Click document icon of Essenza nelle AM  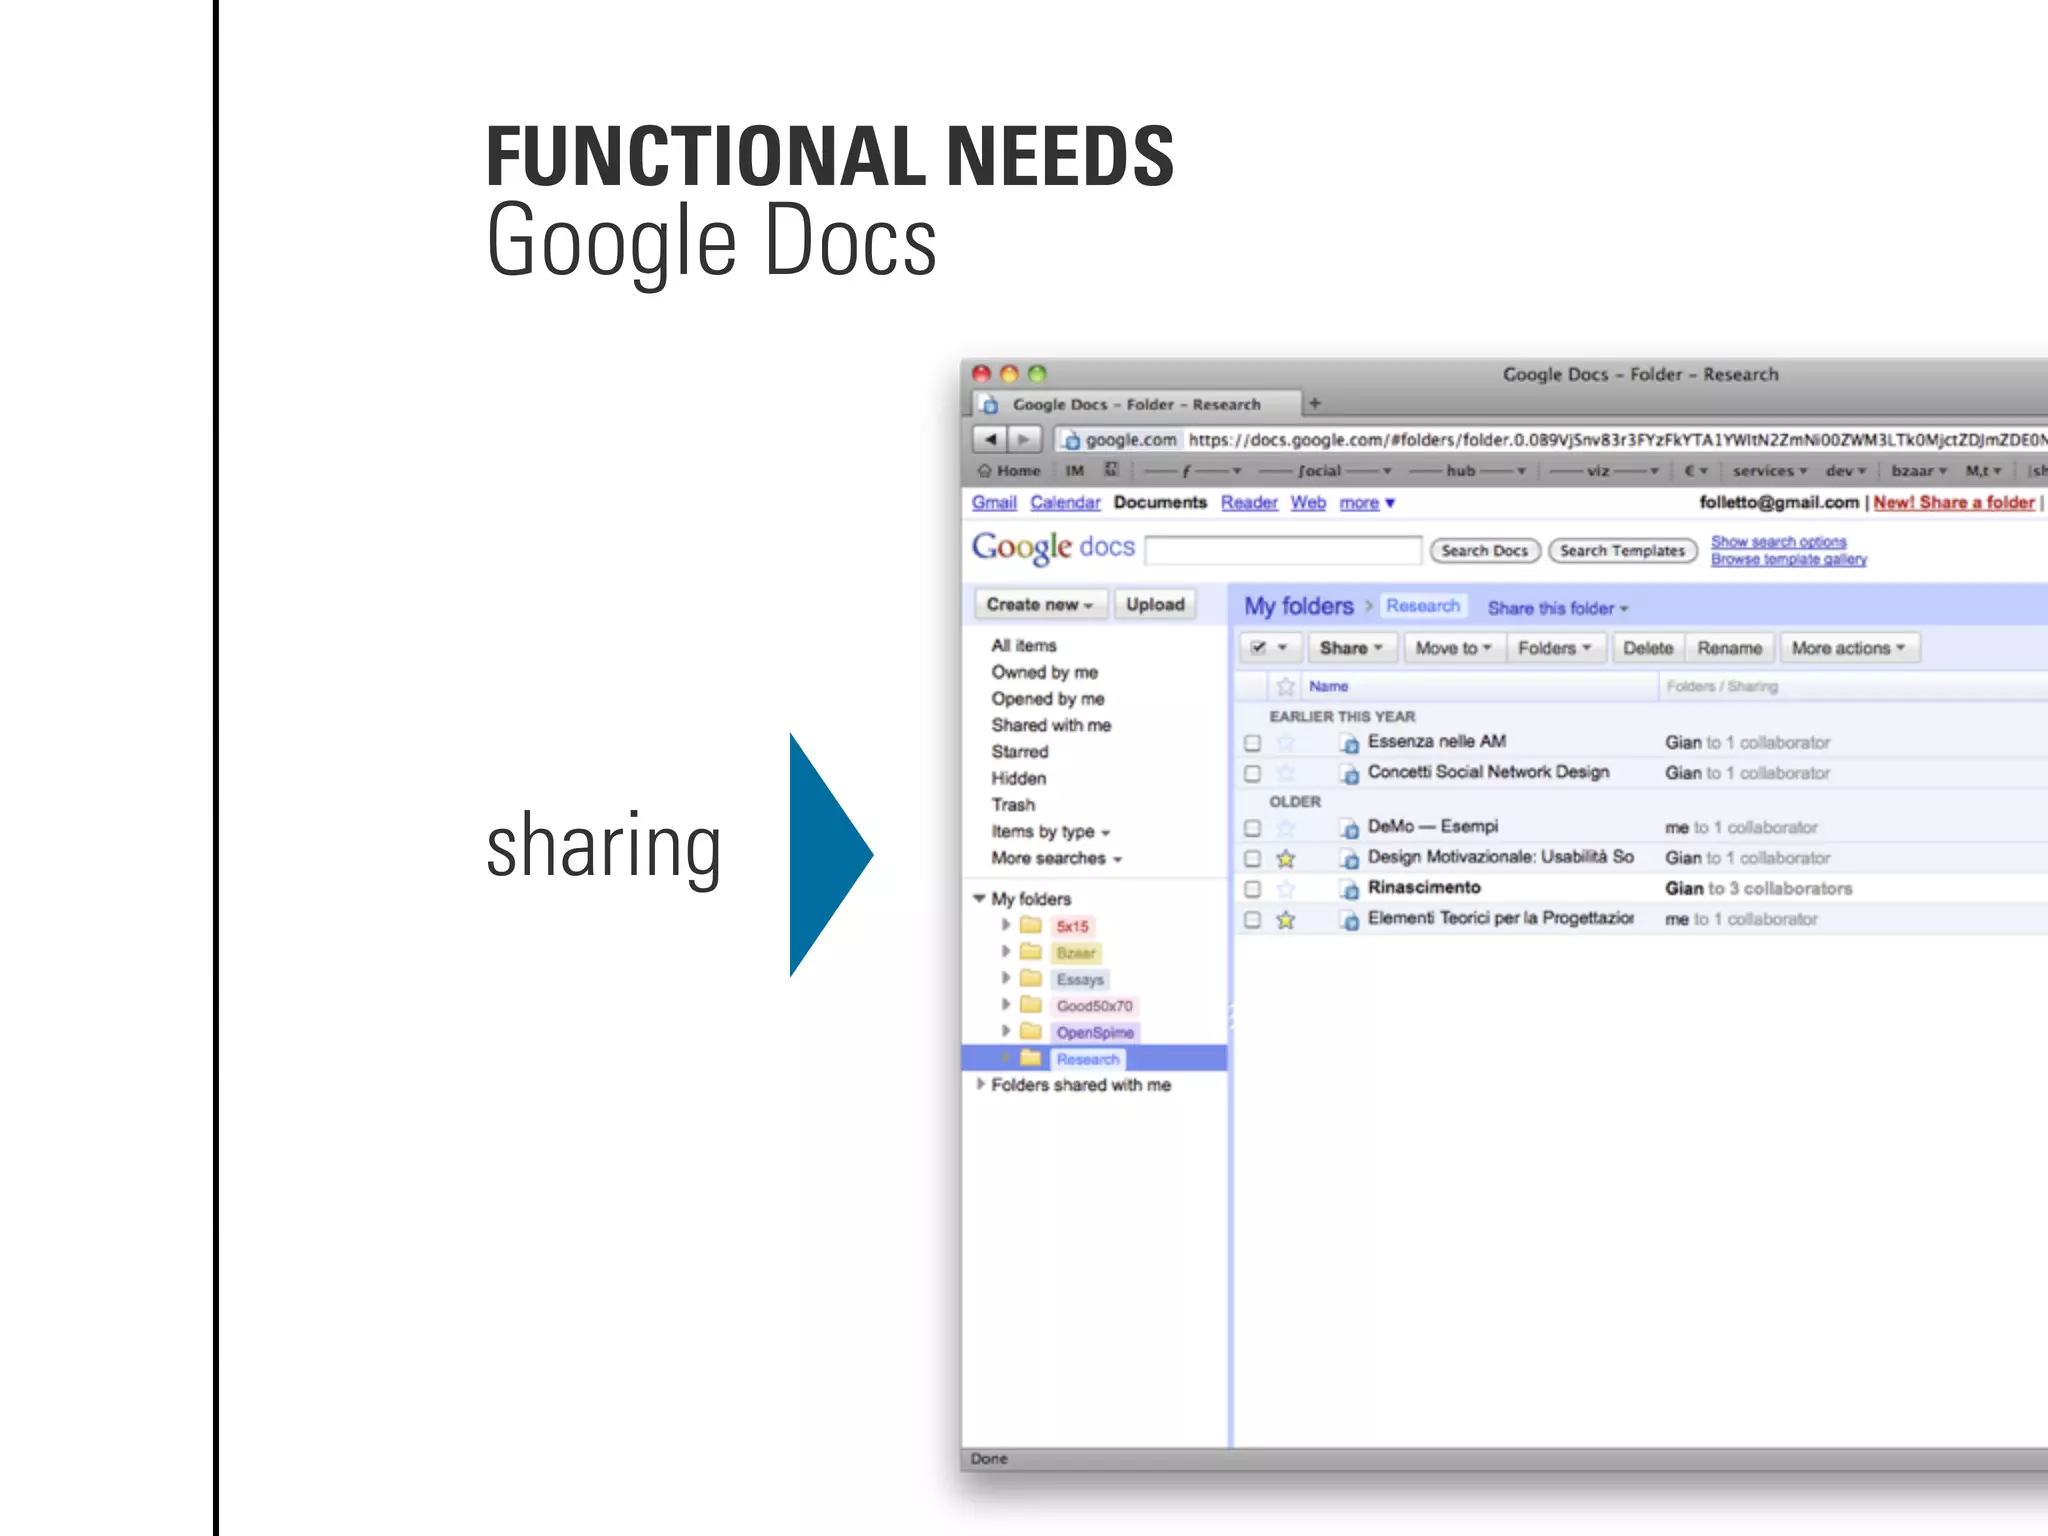point(1350,743)
